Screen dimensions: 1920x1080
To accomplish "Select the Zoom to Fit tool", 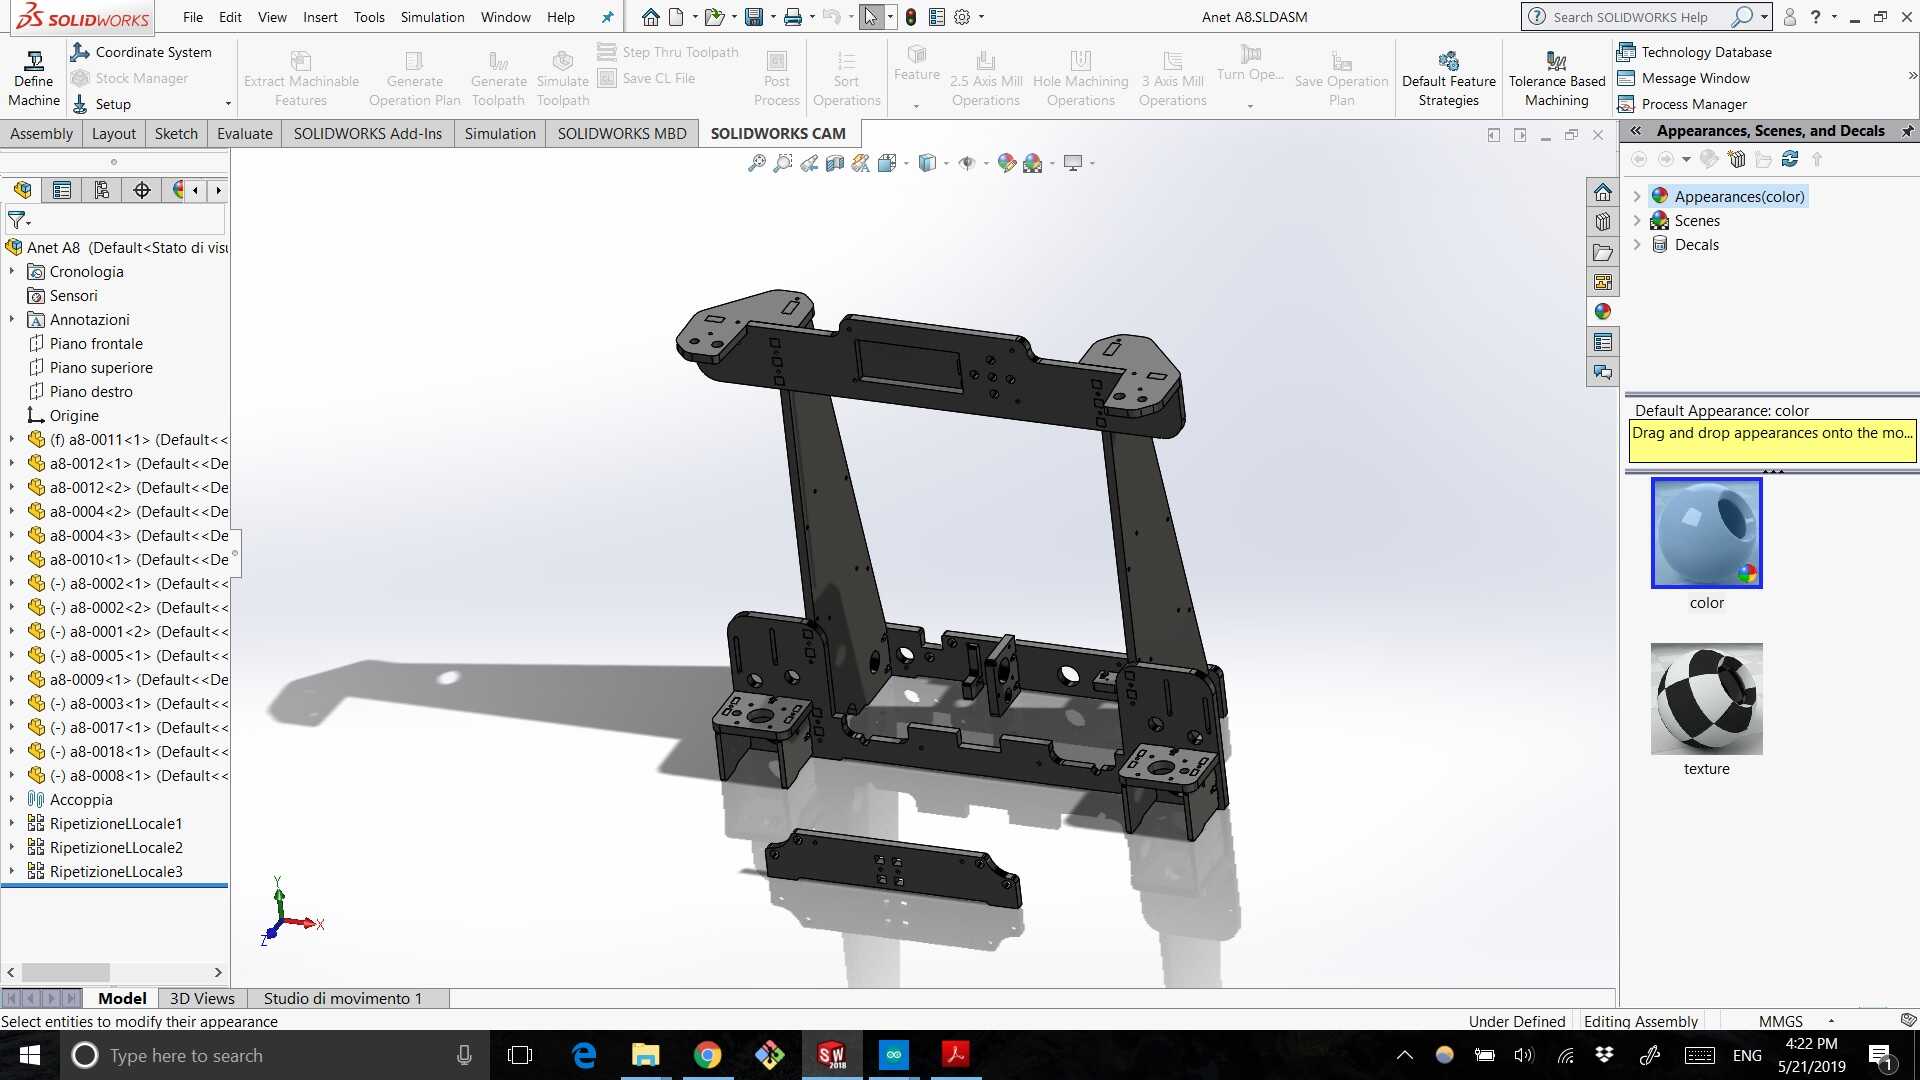I will [x=757, y=162].
